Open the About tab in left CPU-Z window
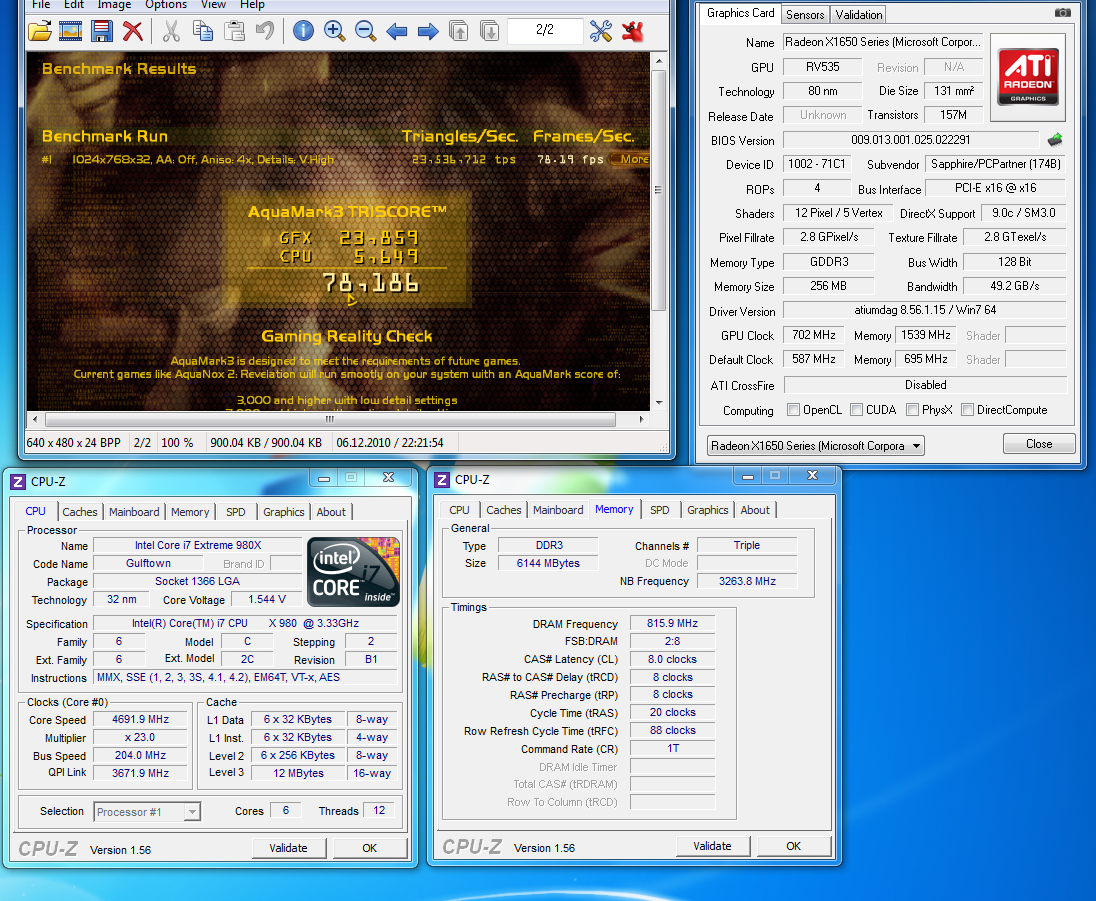The height and width of the screenshot is (901, 1096). 331,512
